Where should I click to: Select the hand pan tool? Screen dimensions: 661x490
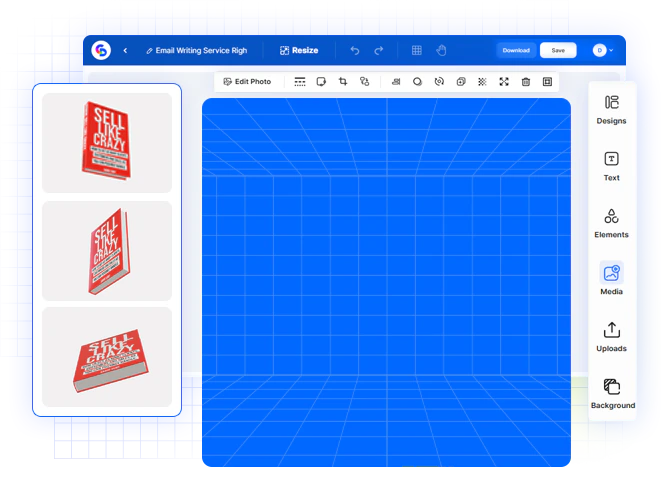pos(441,51)
